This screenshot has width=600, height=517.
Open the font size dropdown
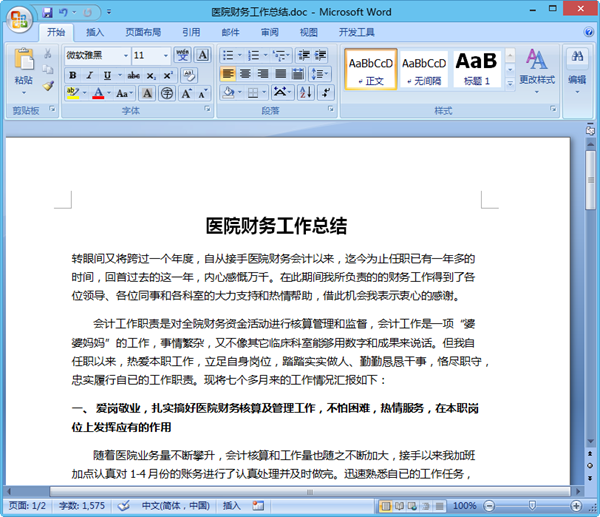(x=166, y=55)
